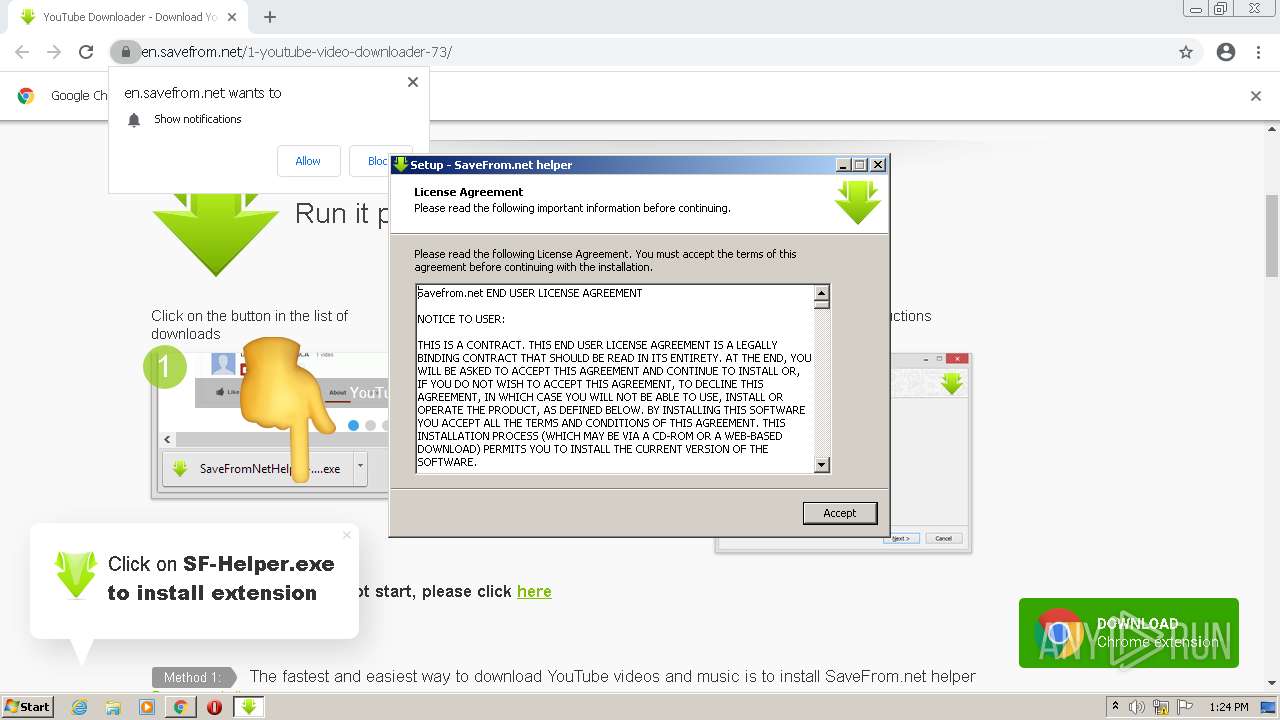Open the Chrome profile avatar menu
The height and width of the screenshot is (720, 1280).
[1226, 52]
